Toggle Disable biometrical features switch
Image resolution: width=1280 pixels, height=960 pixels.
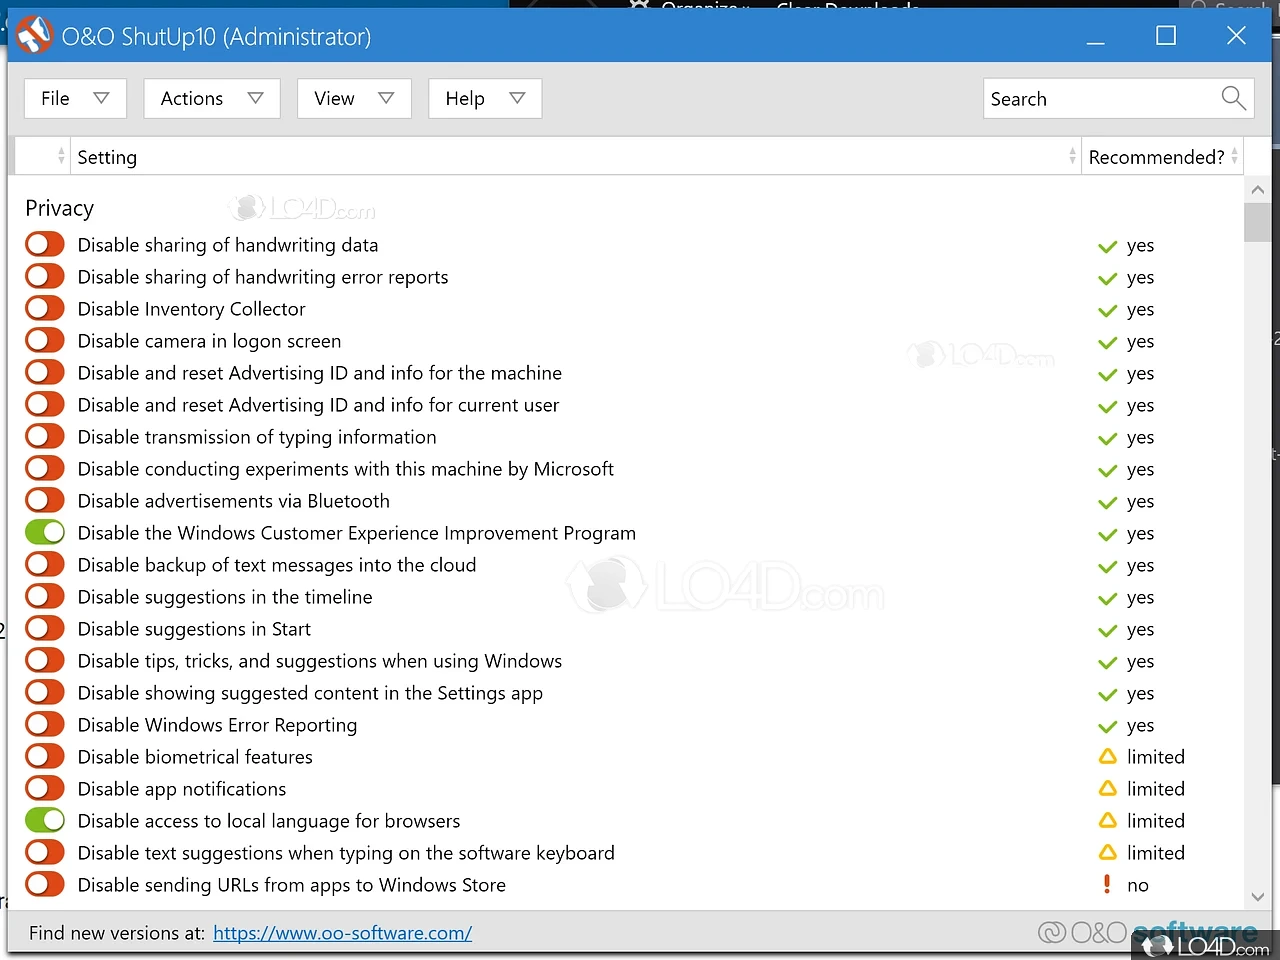[x=45, y=756]
